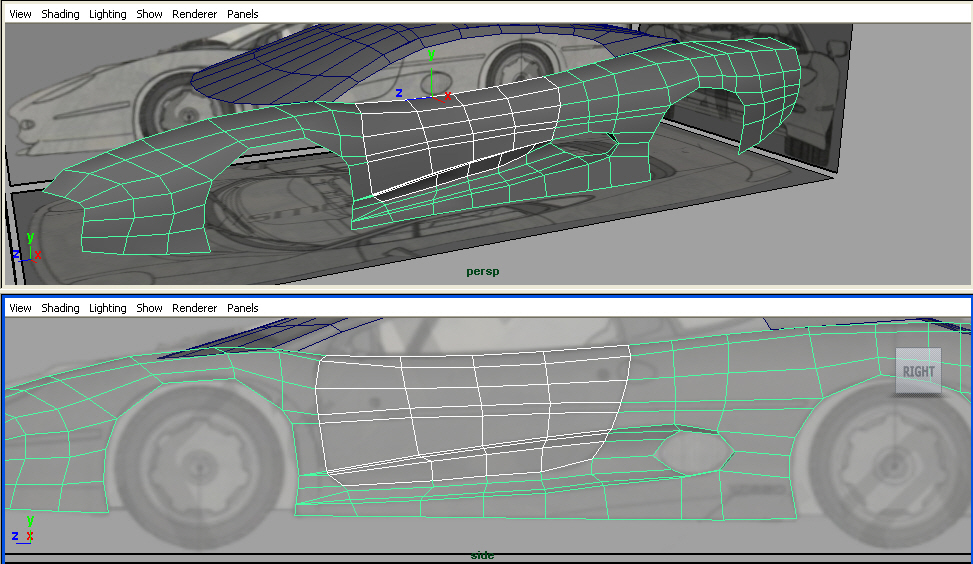
Task: Open View menu in side viewport
Action: tap(20, 308)
